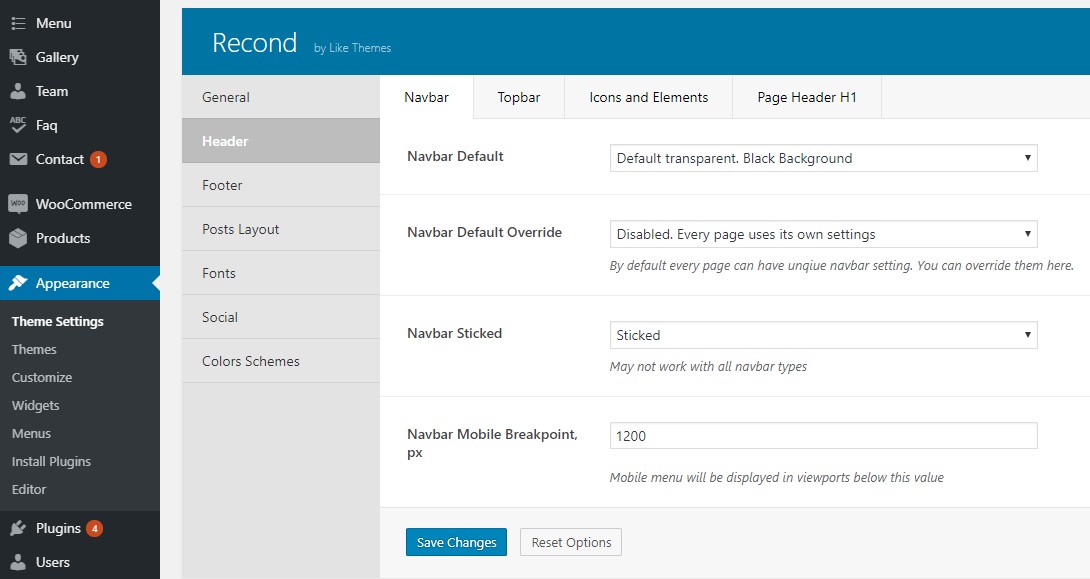Expand the Navbar Default Override dropdown

coord(823,234)
